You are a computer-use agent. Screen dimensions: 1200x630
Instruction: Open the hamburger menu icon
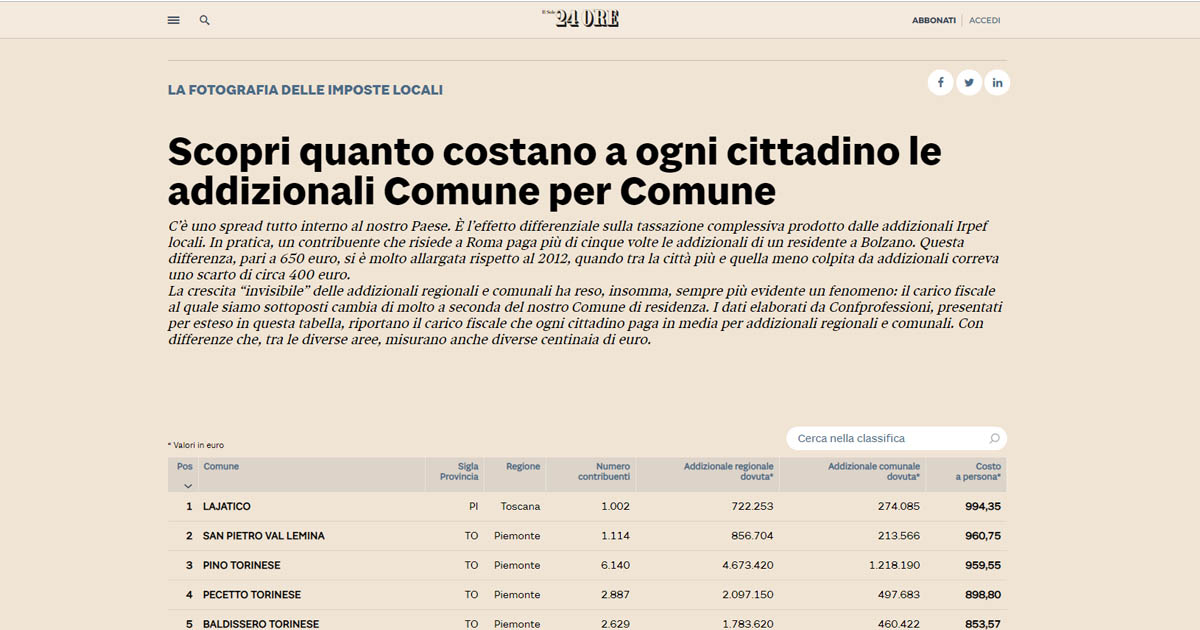[x=174, y=20]
